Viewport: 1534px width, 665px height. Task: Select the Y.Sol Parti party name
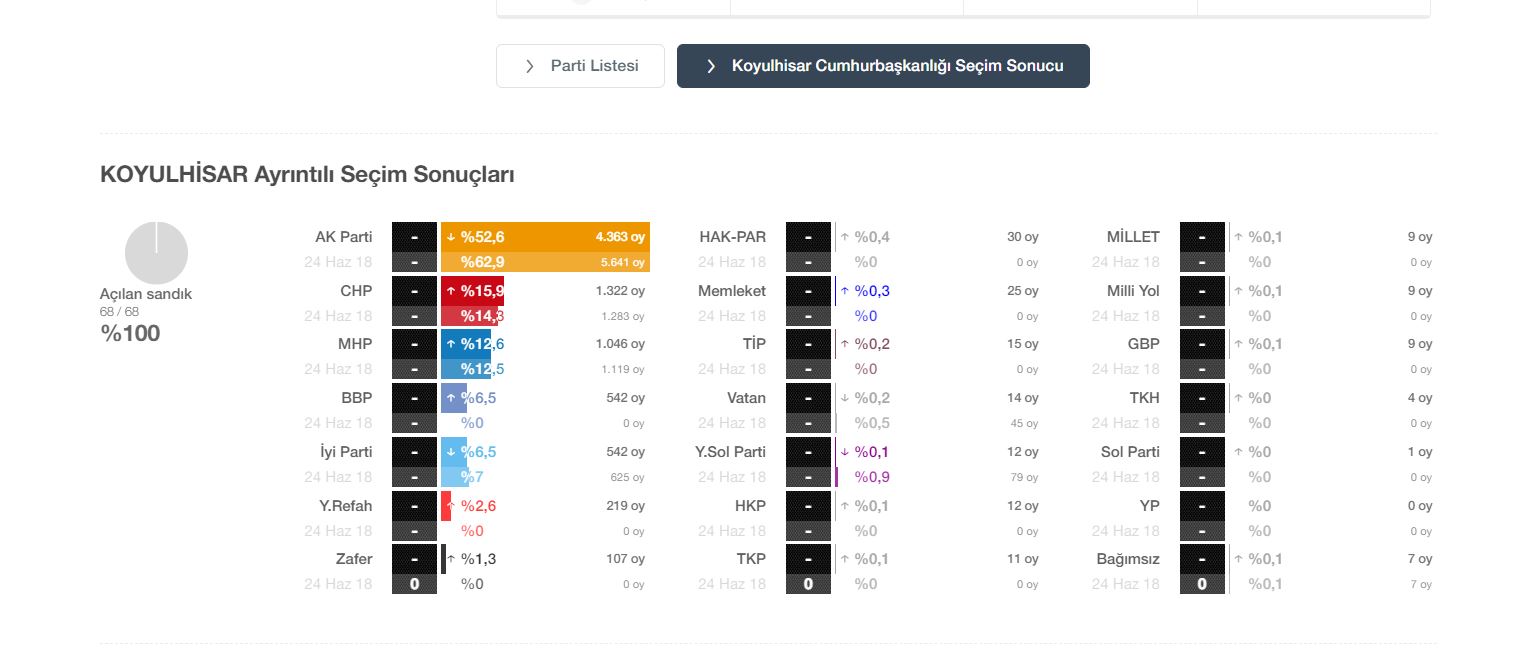(731, 452)
